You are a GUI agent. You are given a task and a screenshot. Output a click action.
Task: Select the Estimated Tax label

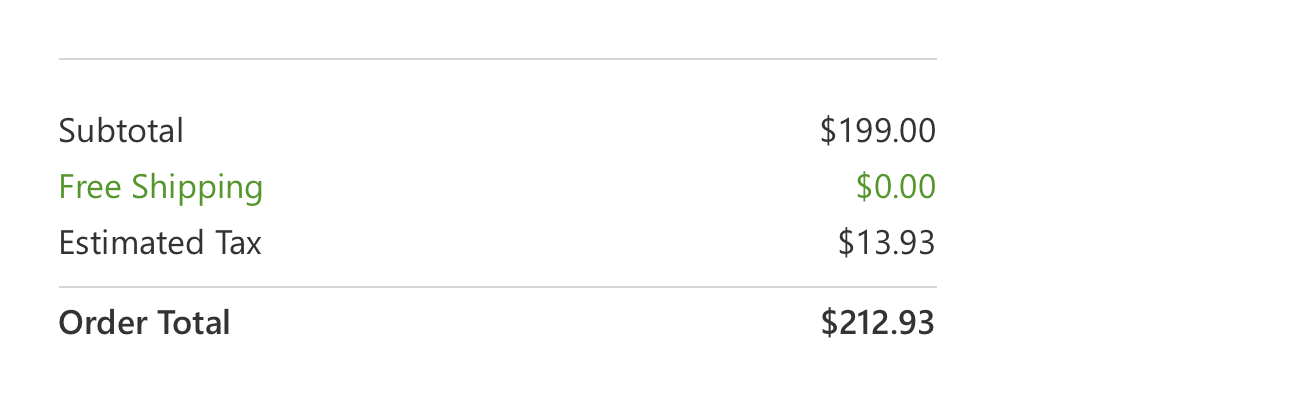(x=160, y=243)
